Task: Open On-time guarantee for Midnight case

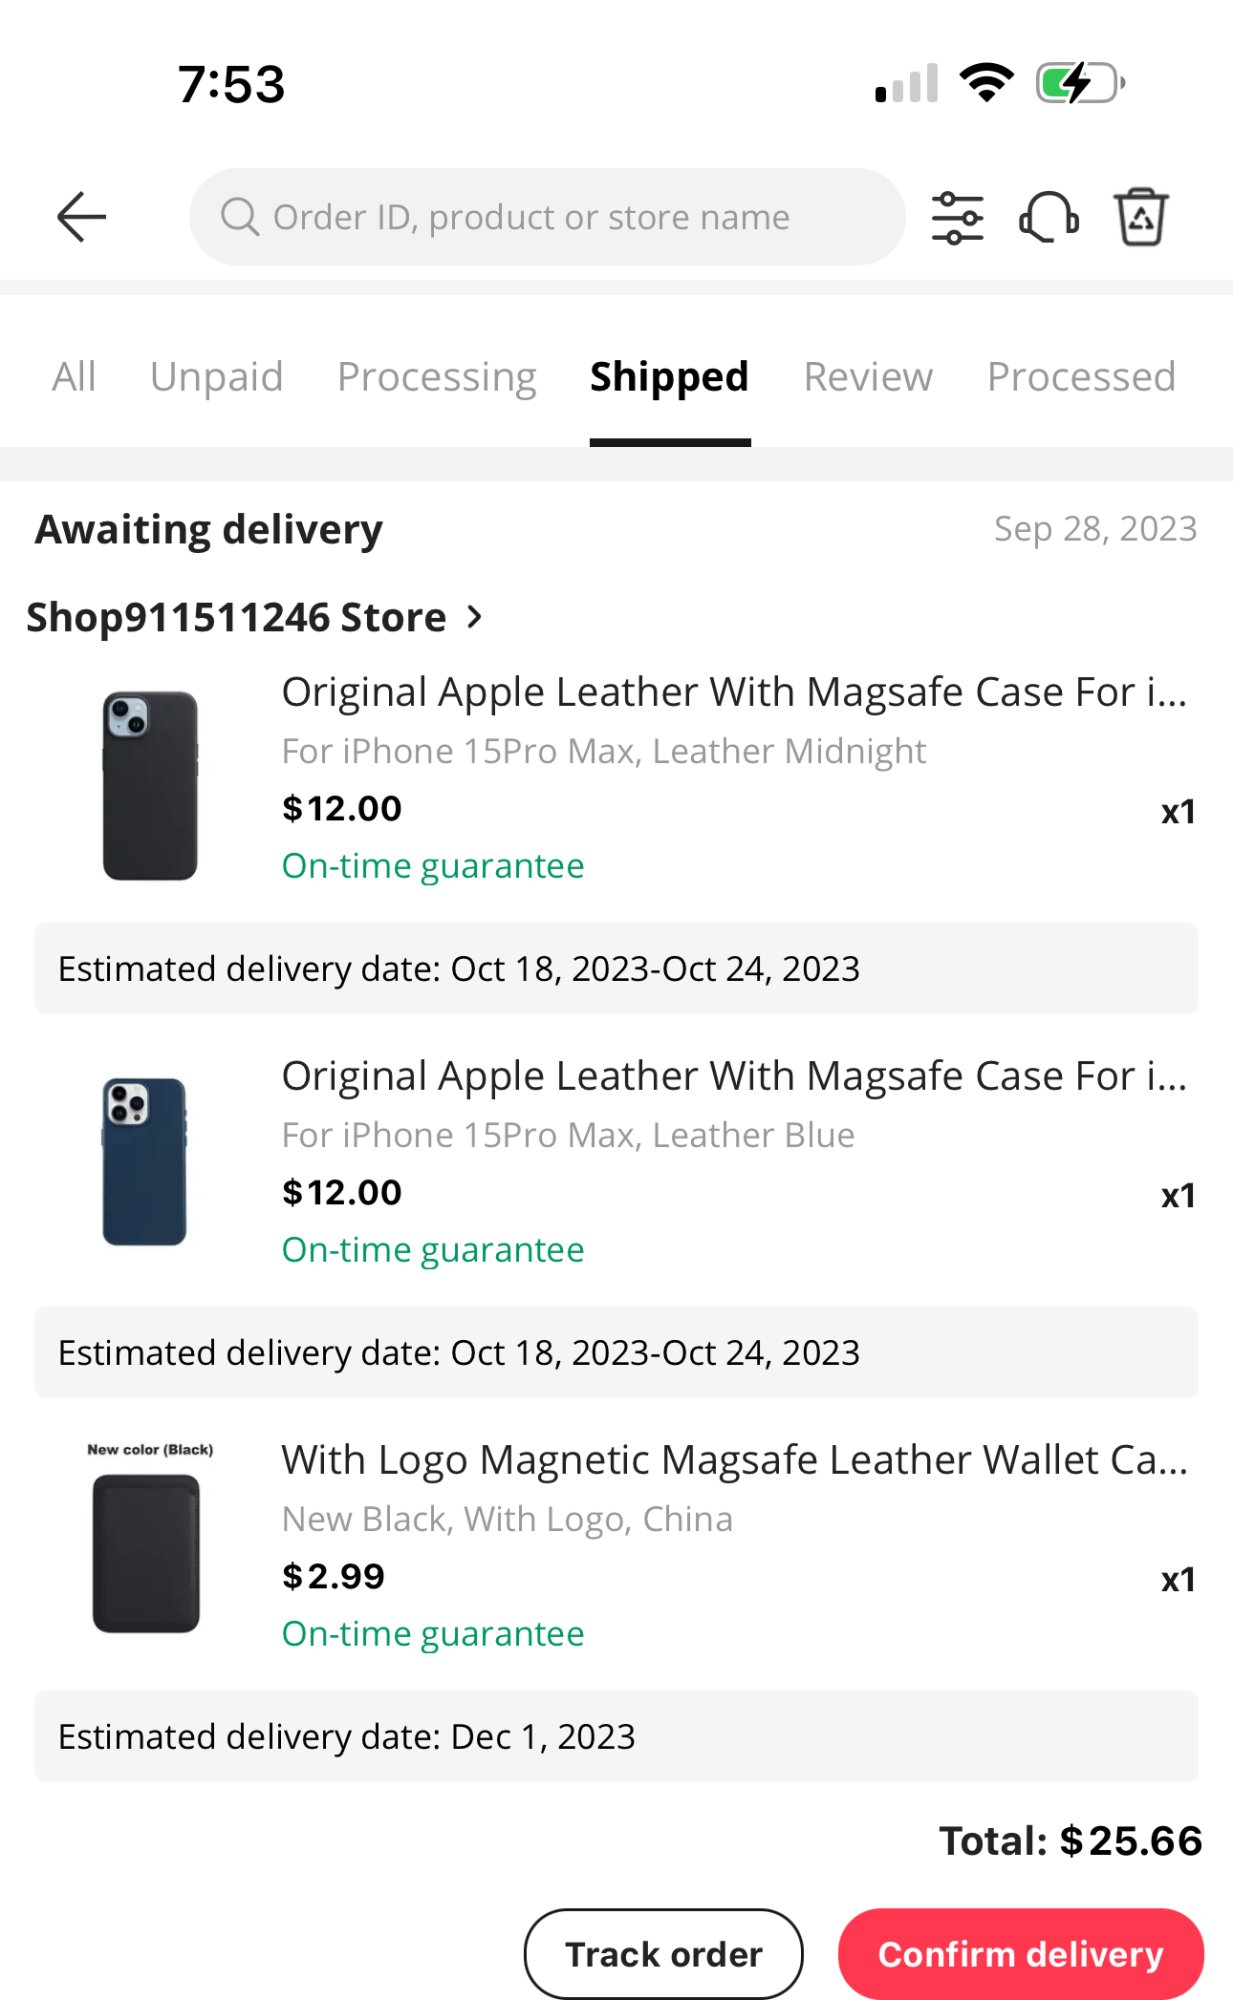Action: (433, 866)
